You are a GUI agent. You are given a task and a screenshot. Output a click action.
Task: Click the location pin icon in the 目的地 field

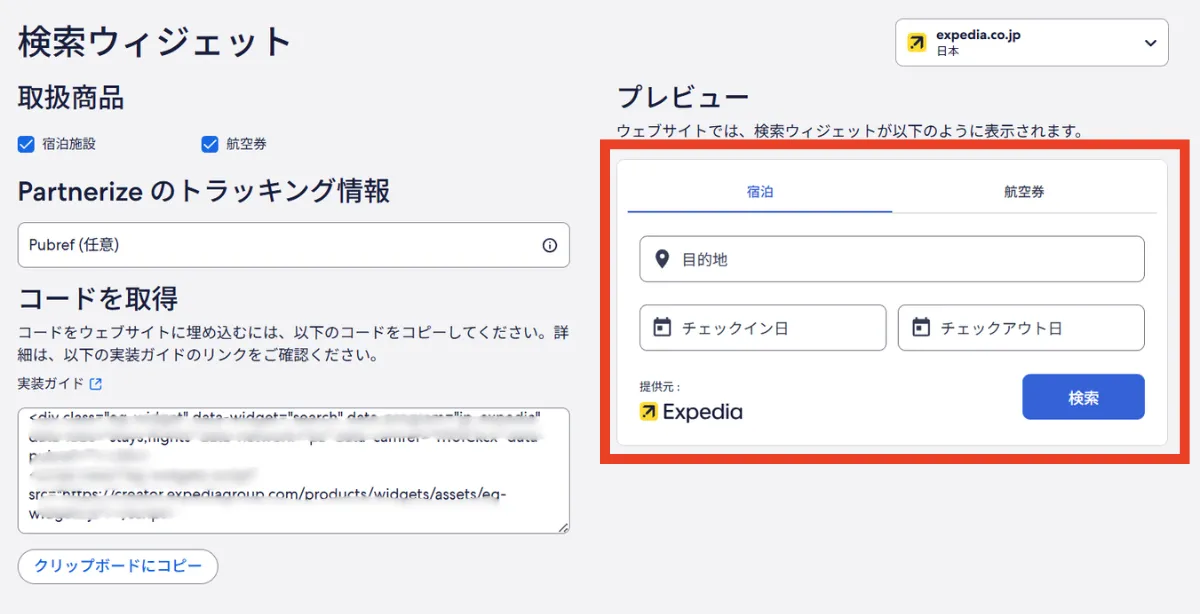(x=662, y=258)
